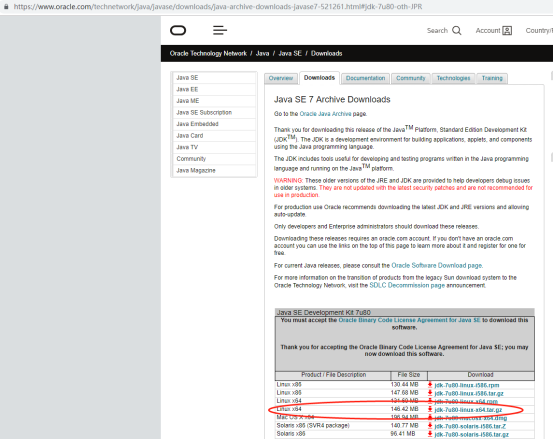Select the Downloads tab

point(319,78)
